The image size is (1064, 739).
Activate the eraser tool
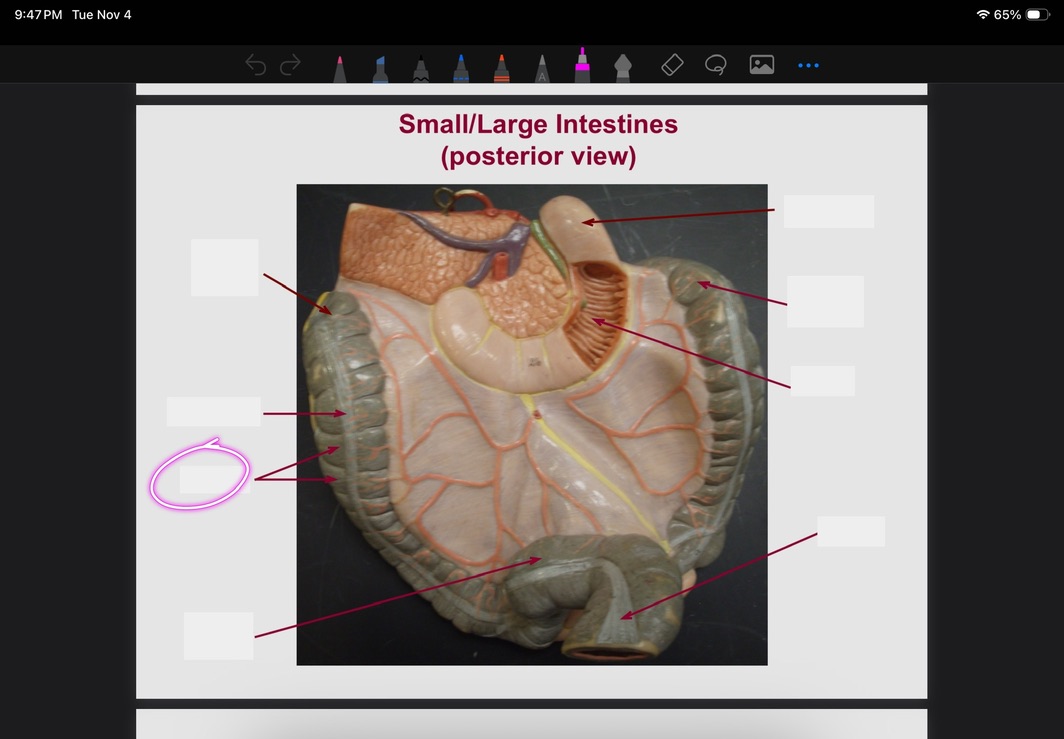(x=672, y=65)
